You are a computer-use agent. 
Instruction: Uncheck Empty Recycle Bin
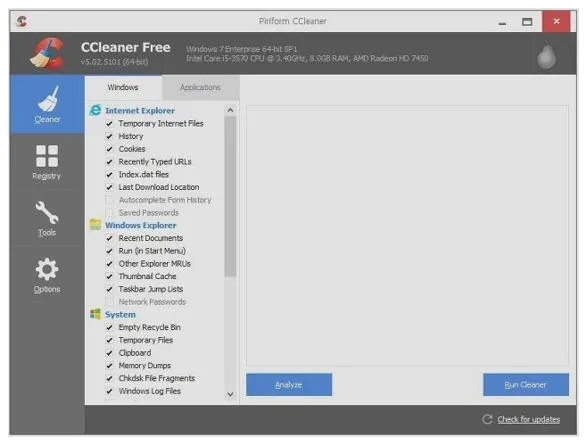(109, 327)
